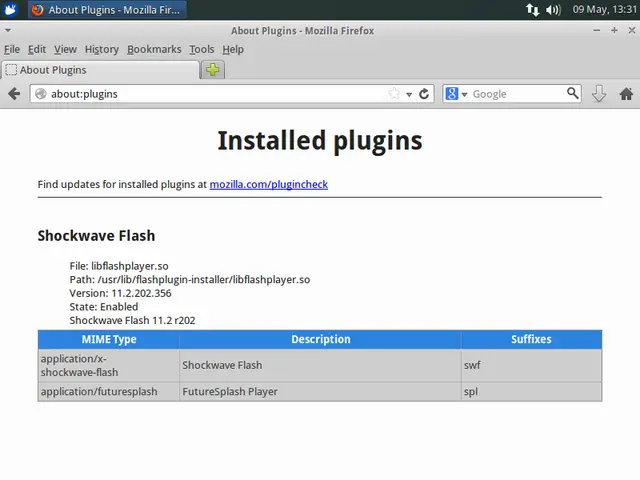Click the site identity globe icon
Viewport: 640px width, 480px height.
[x=40, y=94]
